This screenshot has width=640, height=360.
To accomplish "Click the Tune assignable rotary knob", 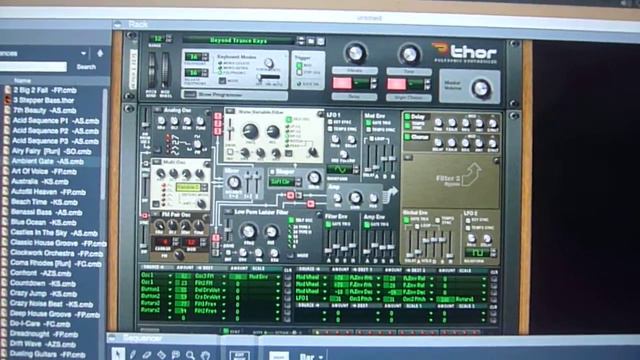I will [409, 54].
